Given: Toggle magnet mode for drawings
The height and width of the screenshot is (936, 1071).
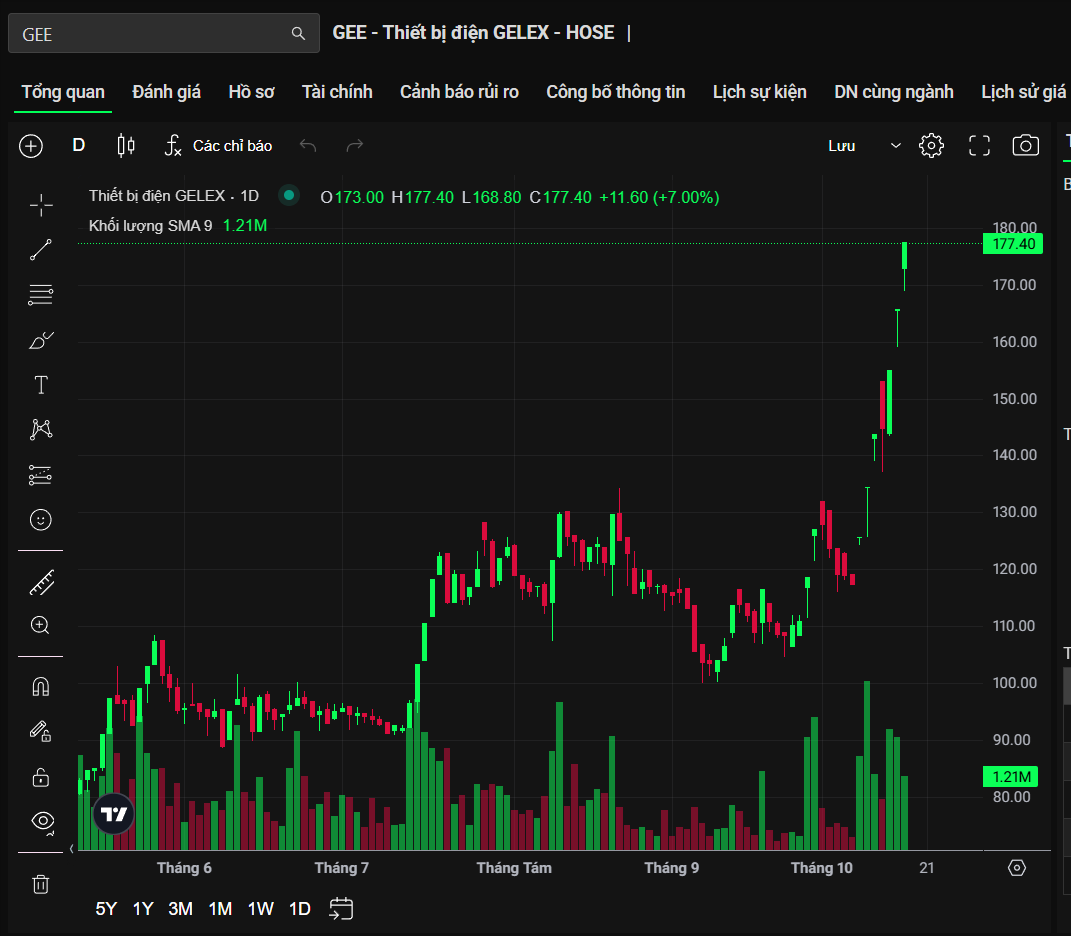Looking at the screenshot, I should pos(41,687).
